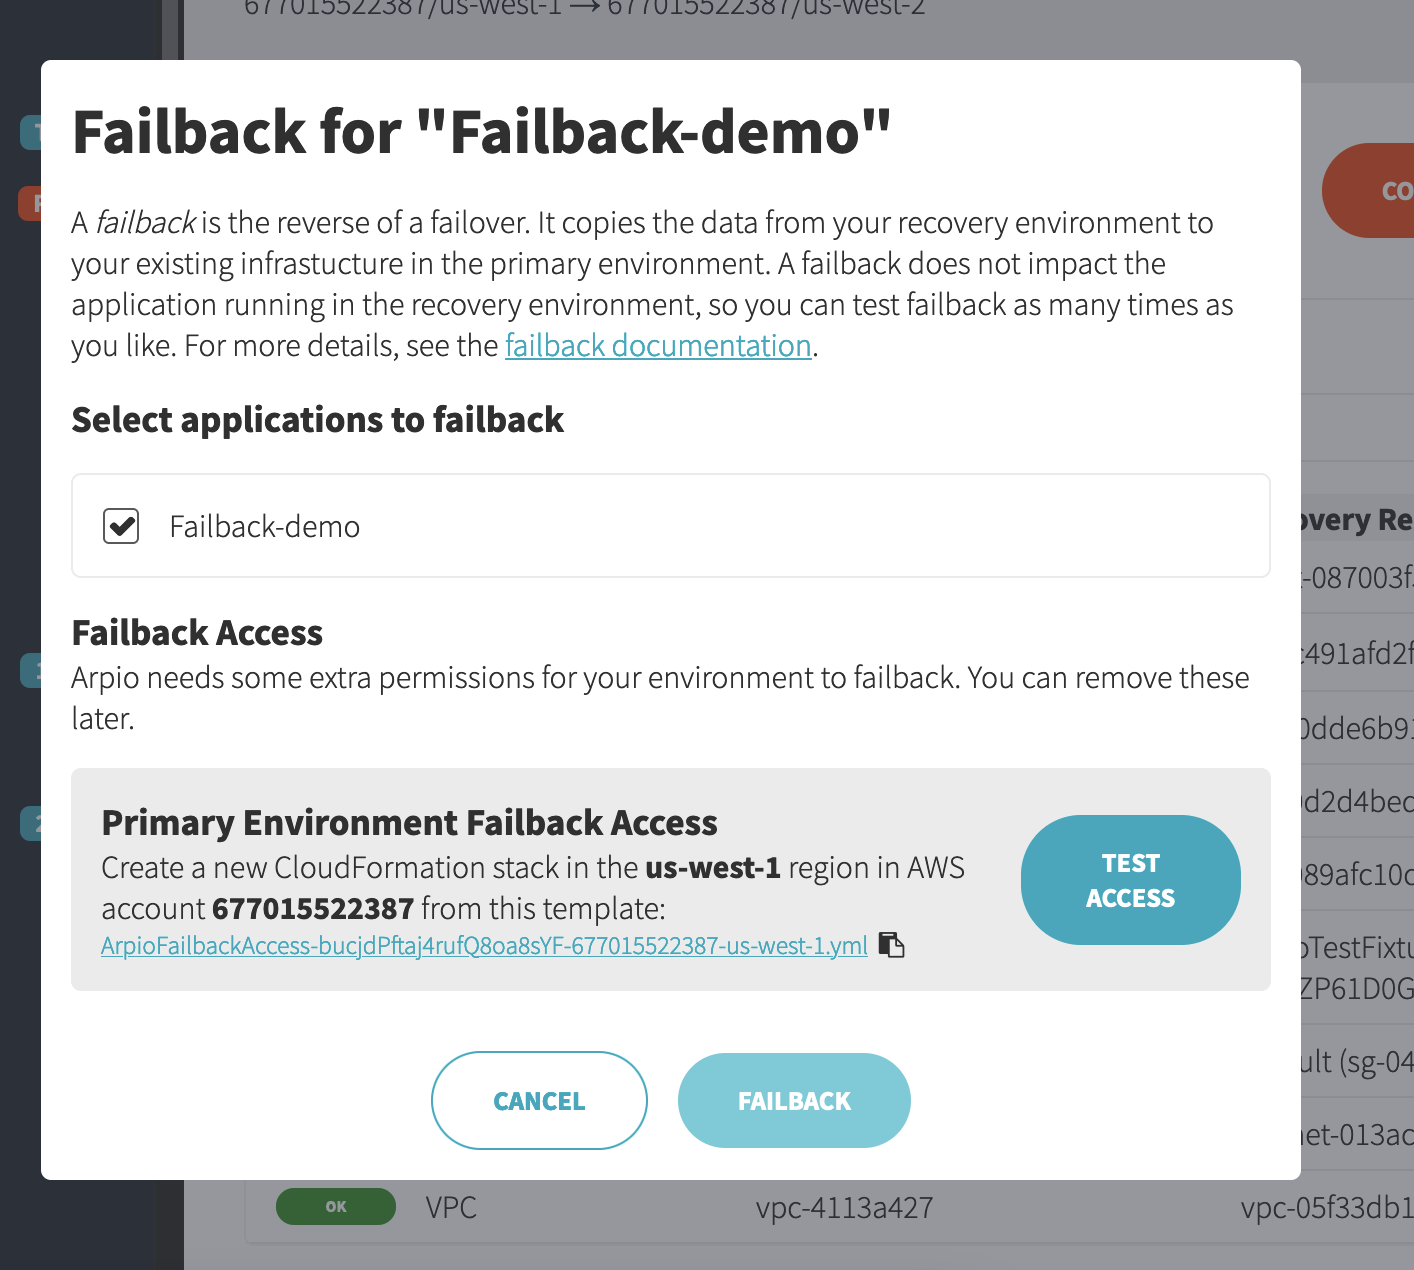This screenshot has height=1270, width=1414.
Task: Cancel the failback dialog
Action: click(x=539, y=1100)
